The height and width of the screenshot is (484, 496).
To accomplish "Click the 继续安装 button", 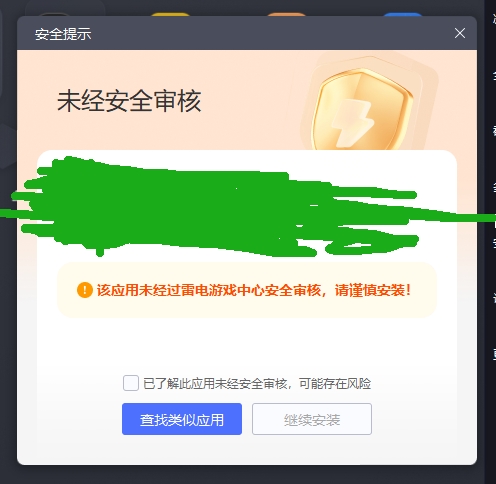I will click(312, 419).
